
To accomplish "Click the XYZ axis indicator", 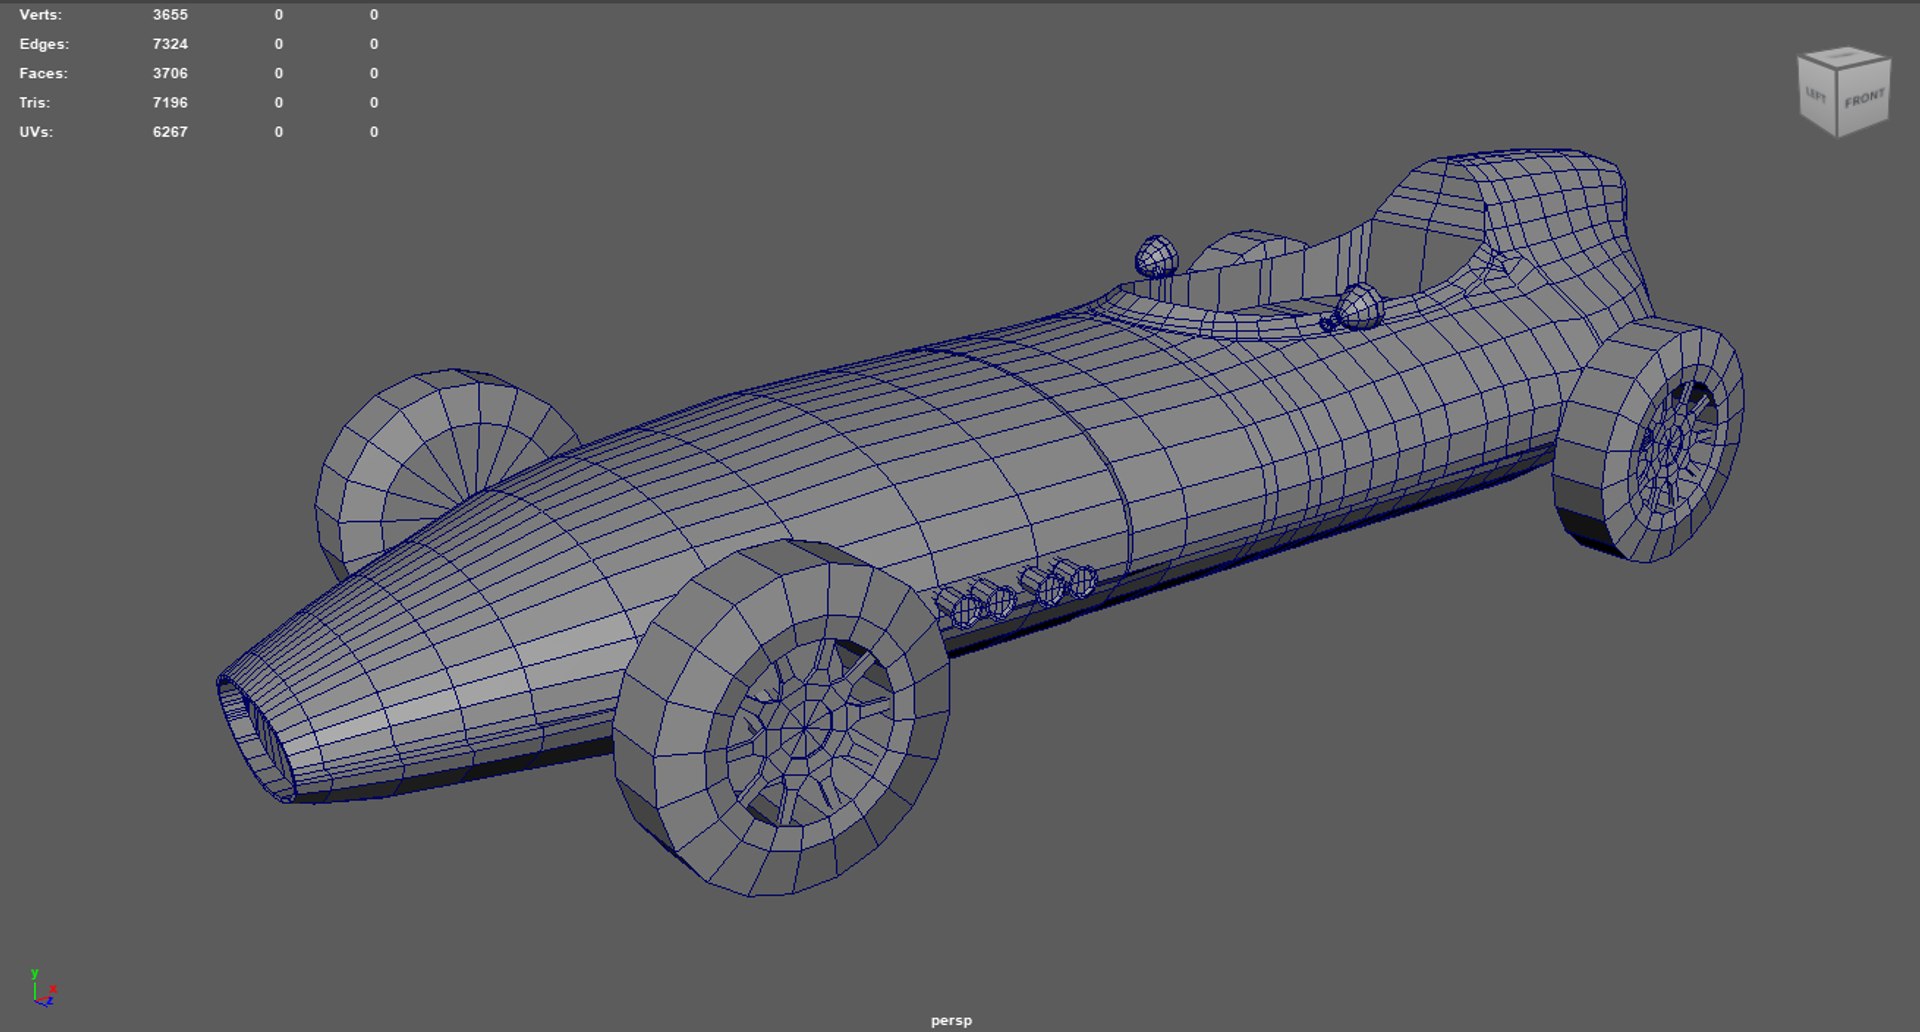I will point(42,987).
